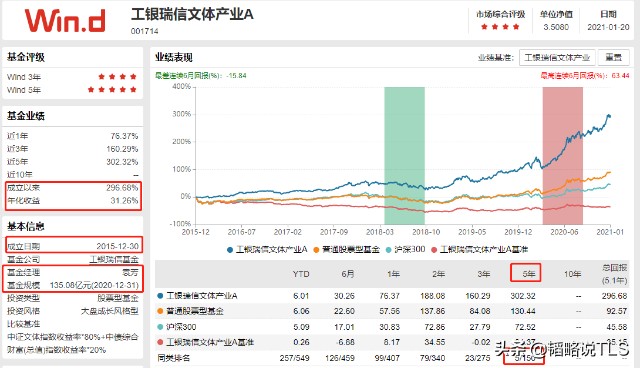Click the Wind 3年 star rating
Image resolution: width=640 pixels, height=368 pixels.
click(117, 77)
